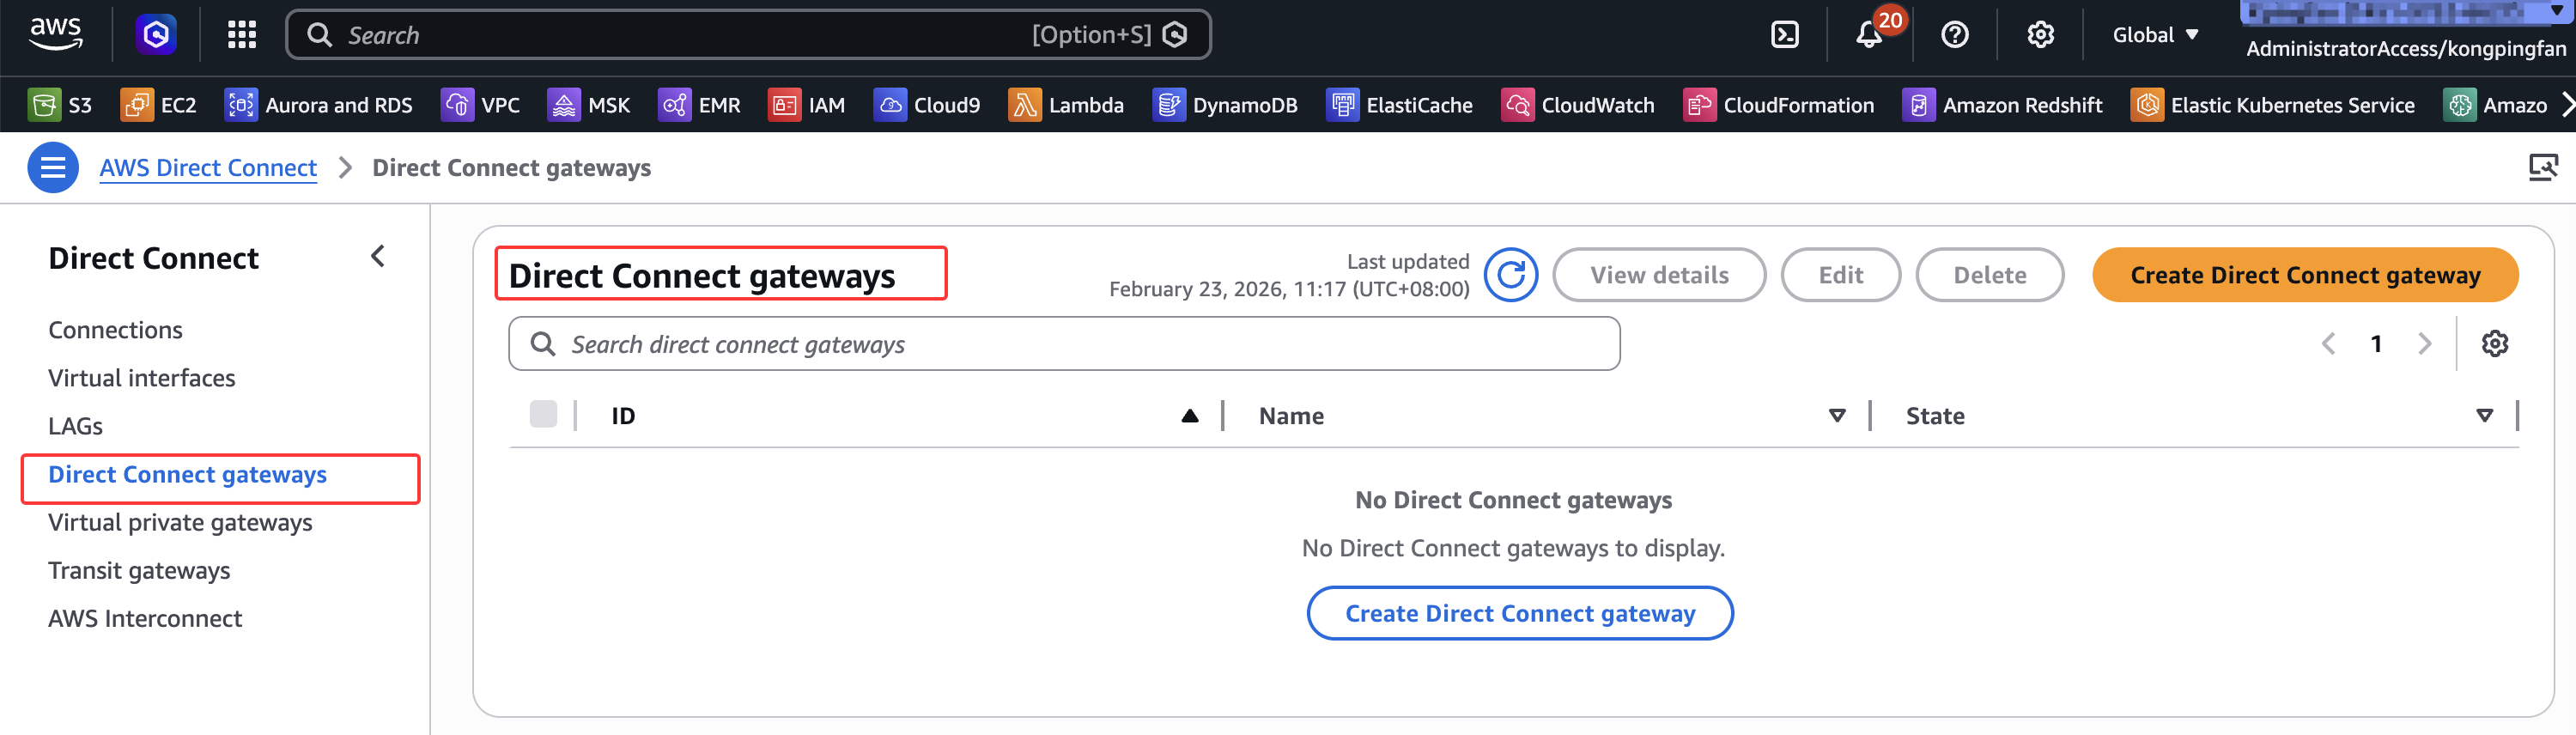Click the orange Create Direct Connect gateway button

click(2304, 275)
